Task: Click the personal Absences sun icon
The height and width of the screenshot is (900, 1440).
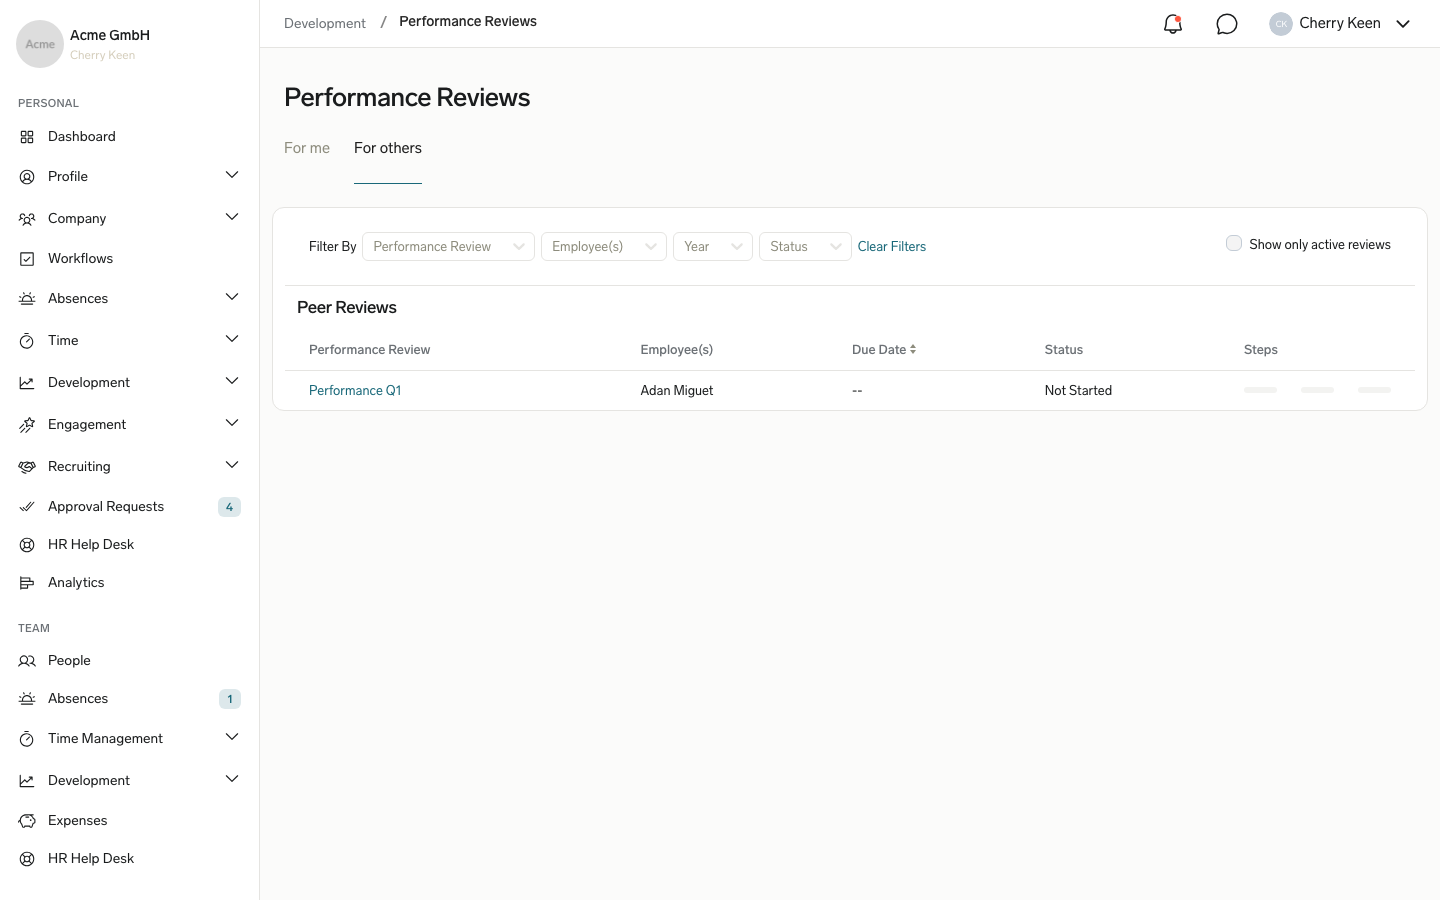Action: point(27,299)
